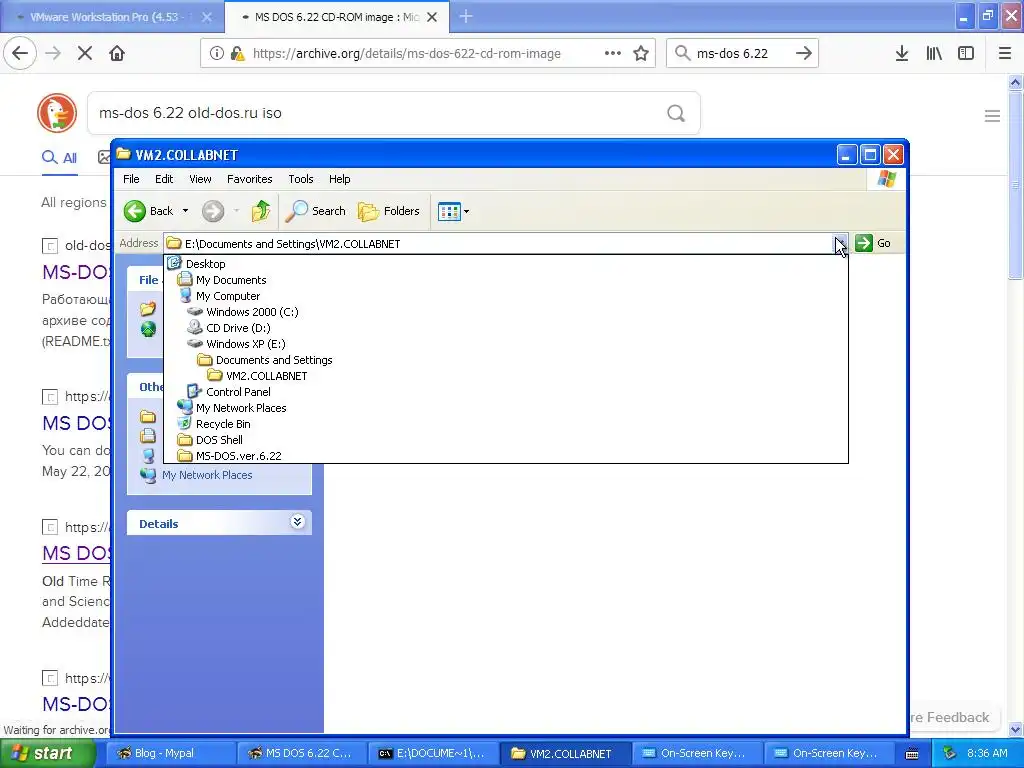Go up one folder level in Explorer
Image resolution: width=1024 pixels, height=768 pixels.
point(261,211)
